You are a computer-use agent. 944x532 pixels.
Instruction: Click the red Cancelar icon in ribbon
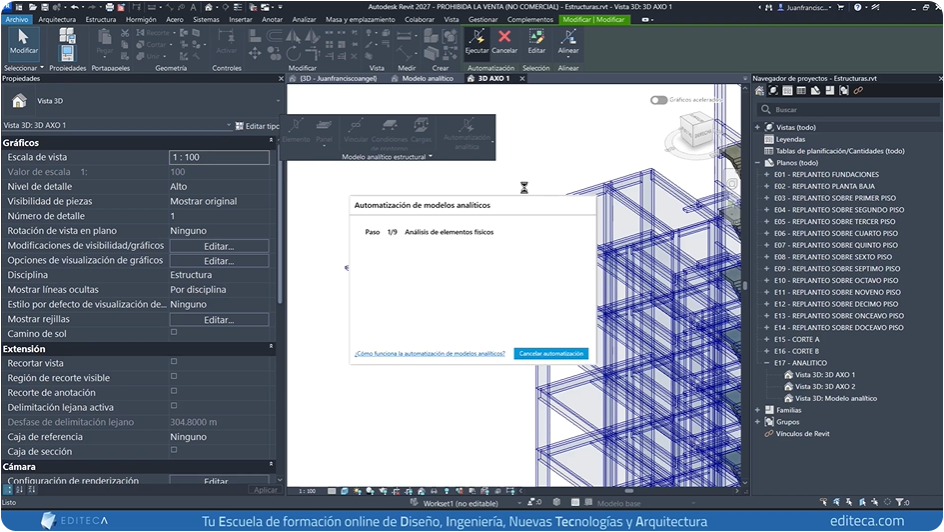click(x=505, y=38)
